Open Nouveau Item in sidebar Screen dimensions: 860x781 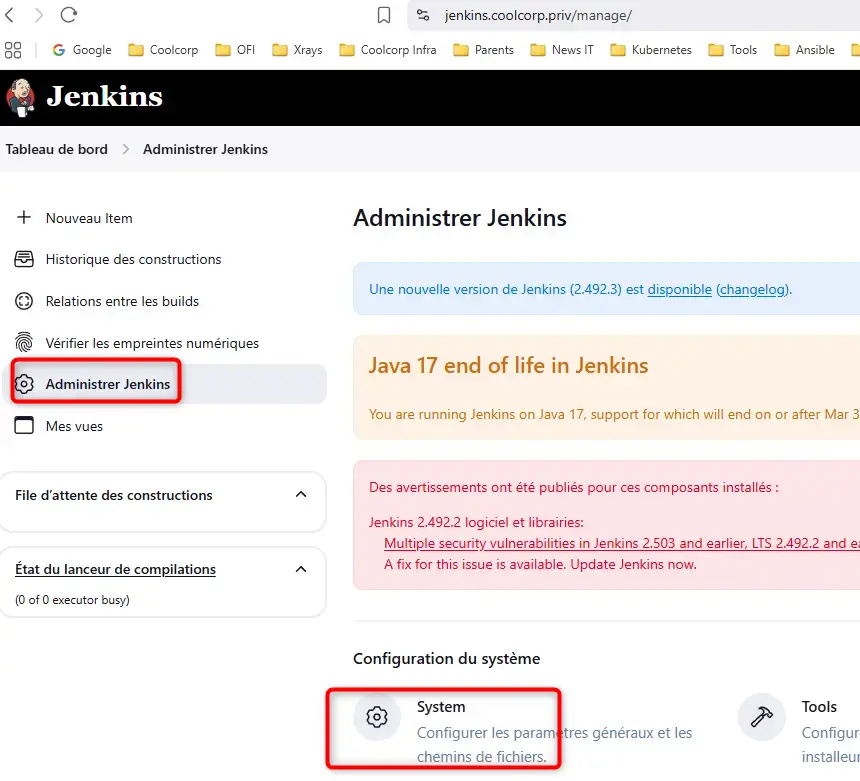point(89,218)
